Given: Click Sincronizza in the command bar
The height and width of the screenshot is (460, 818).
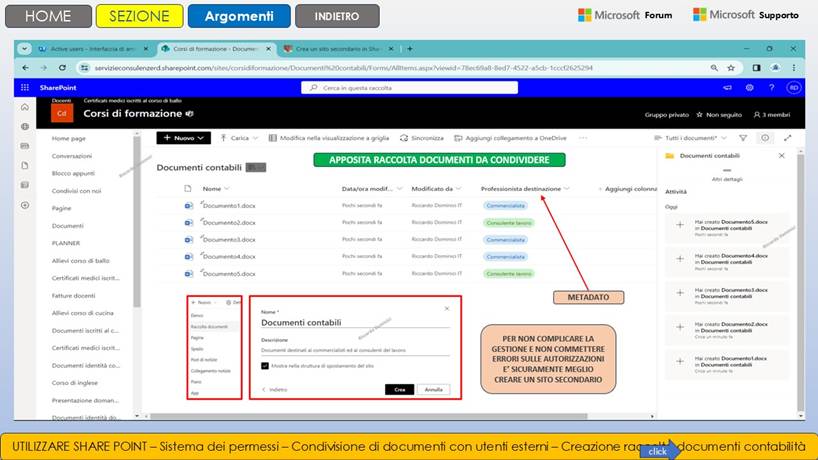Looking at the screenshot, I should click(x=422, y=138).
